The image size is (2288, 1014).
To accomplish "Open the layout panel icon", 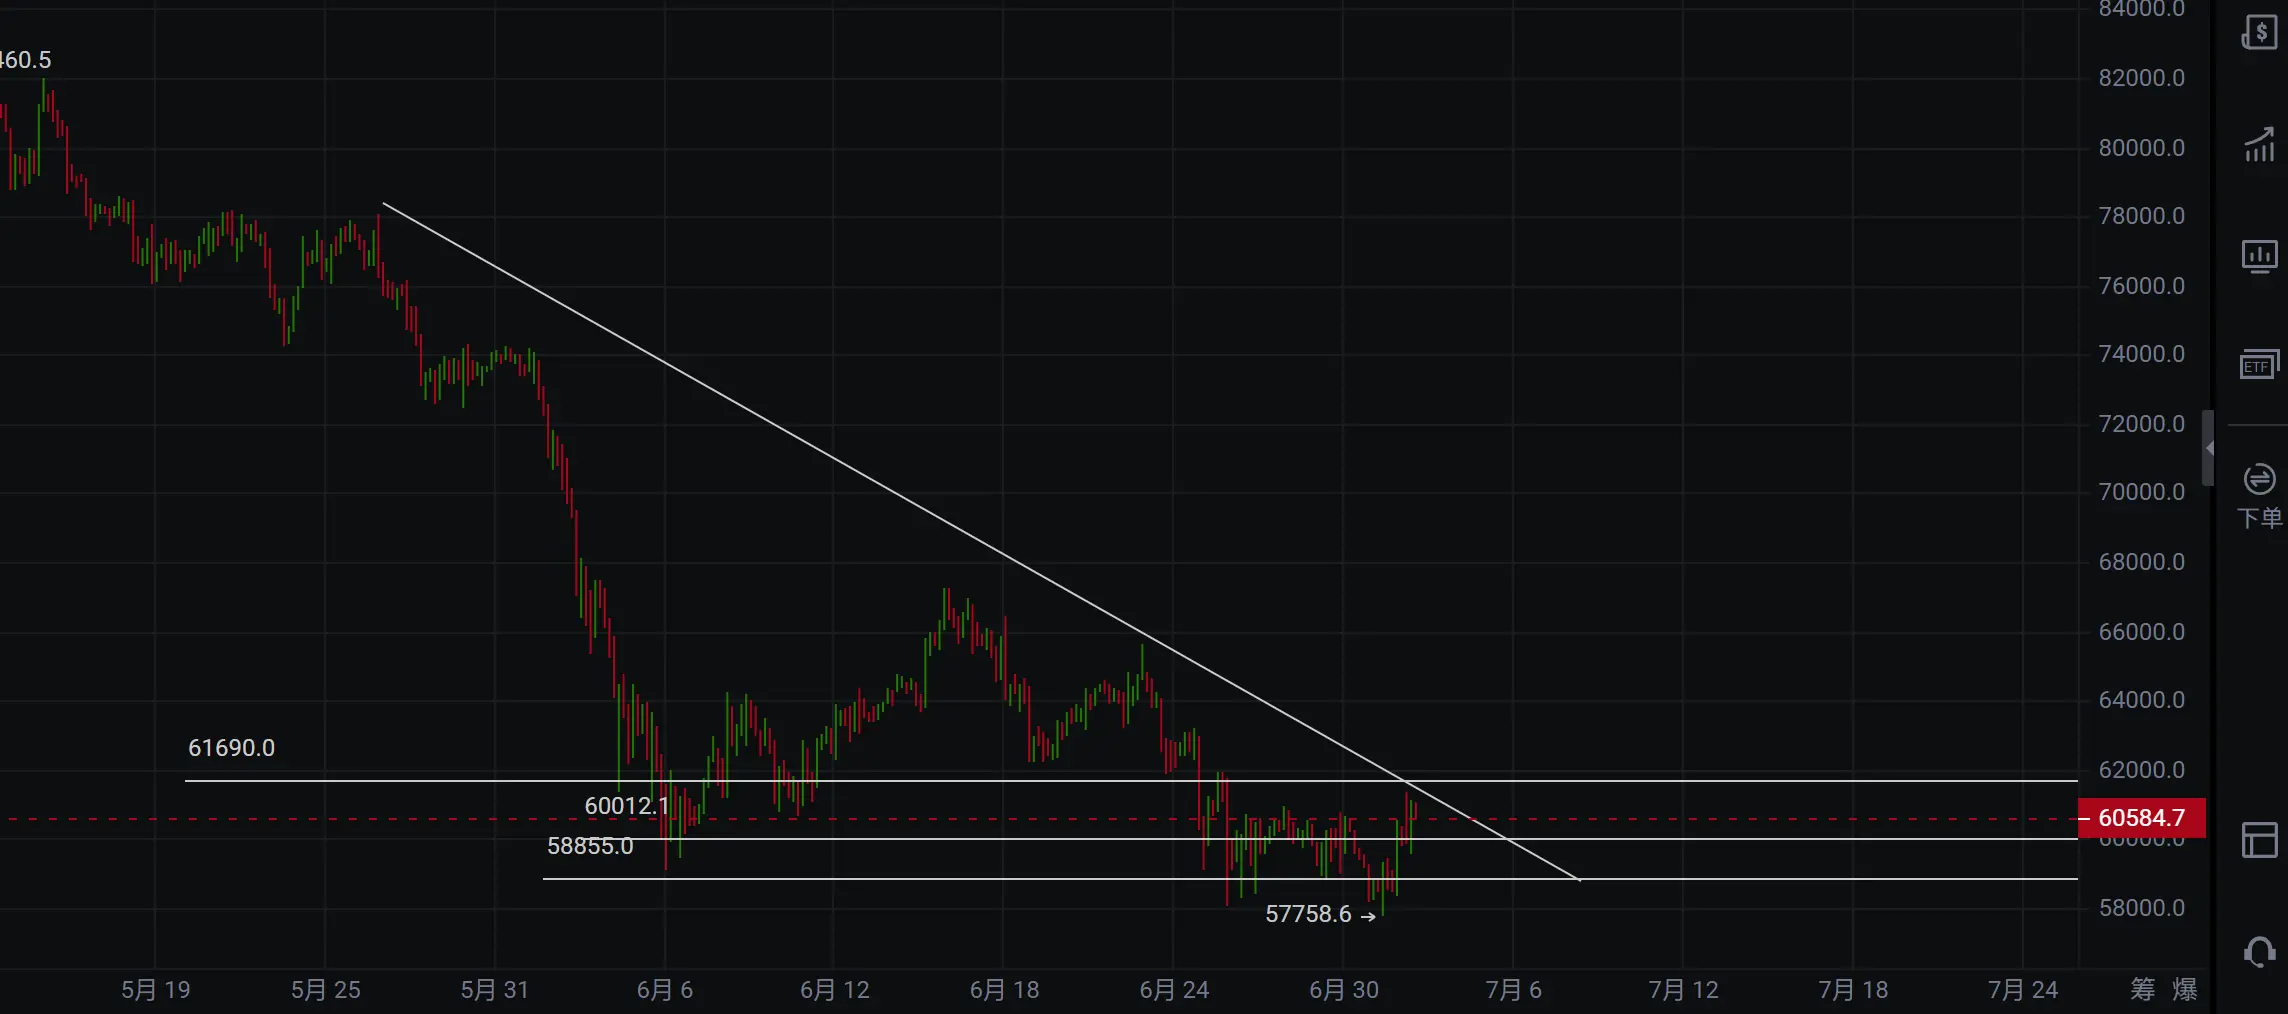I will tap(2259, 840).
